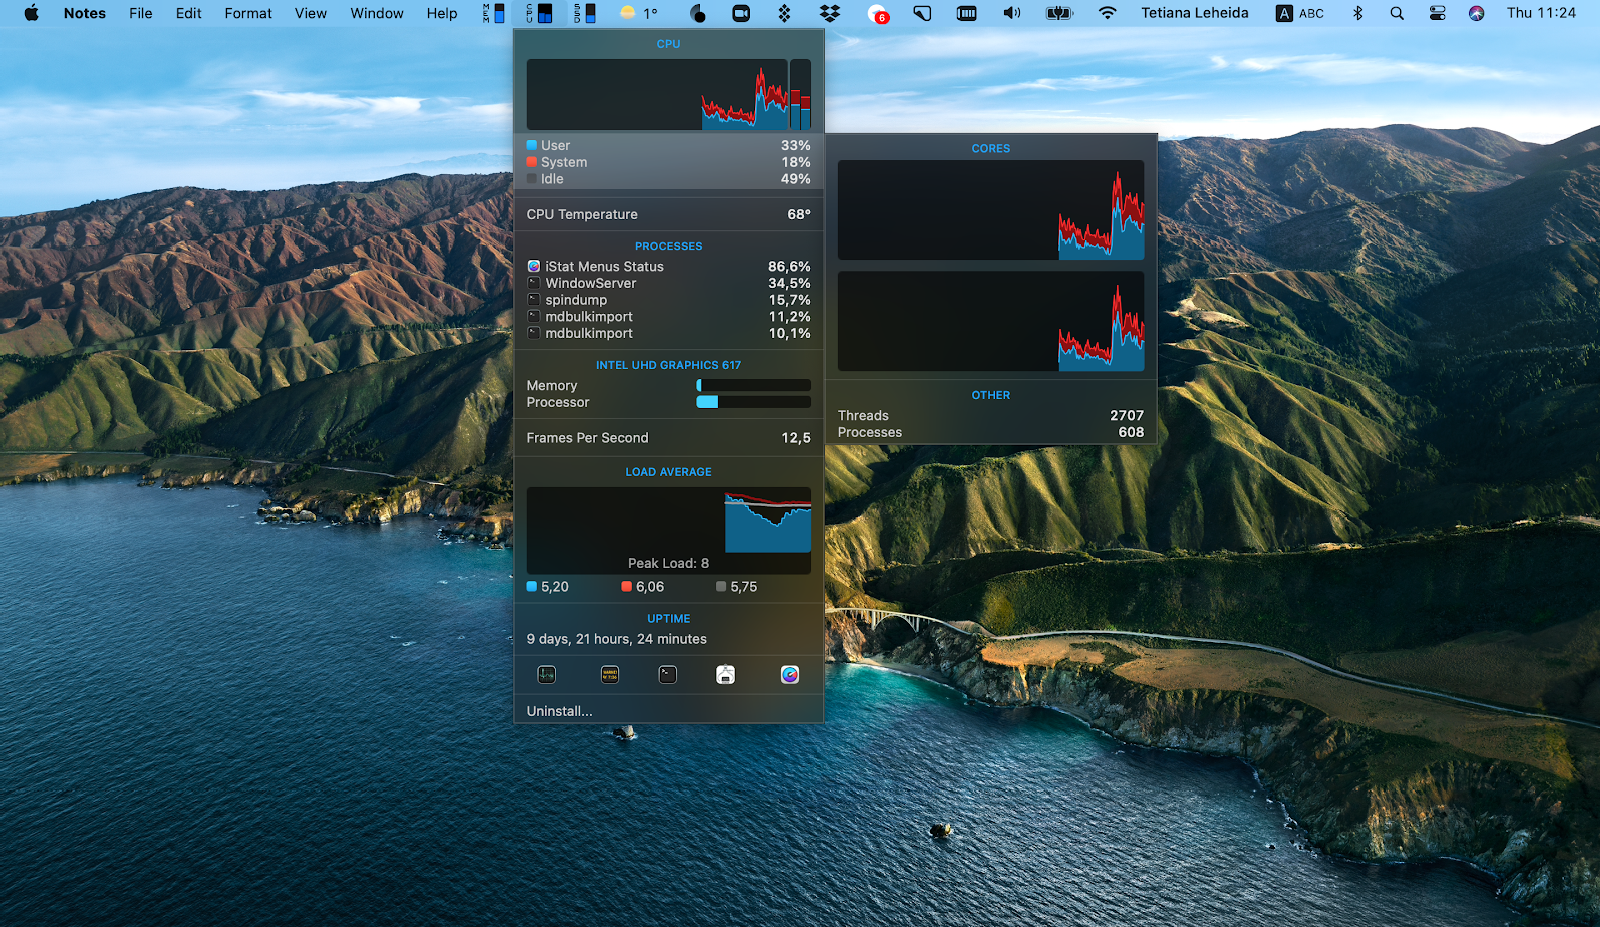Click the gray Idle legend swatch
1600x927 pixels.
[x=532, y=179]
